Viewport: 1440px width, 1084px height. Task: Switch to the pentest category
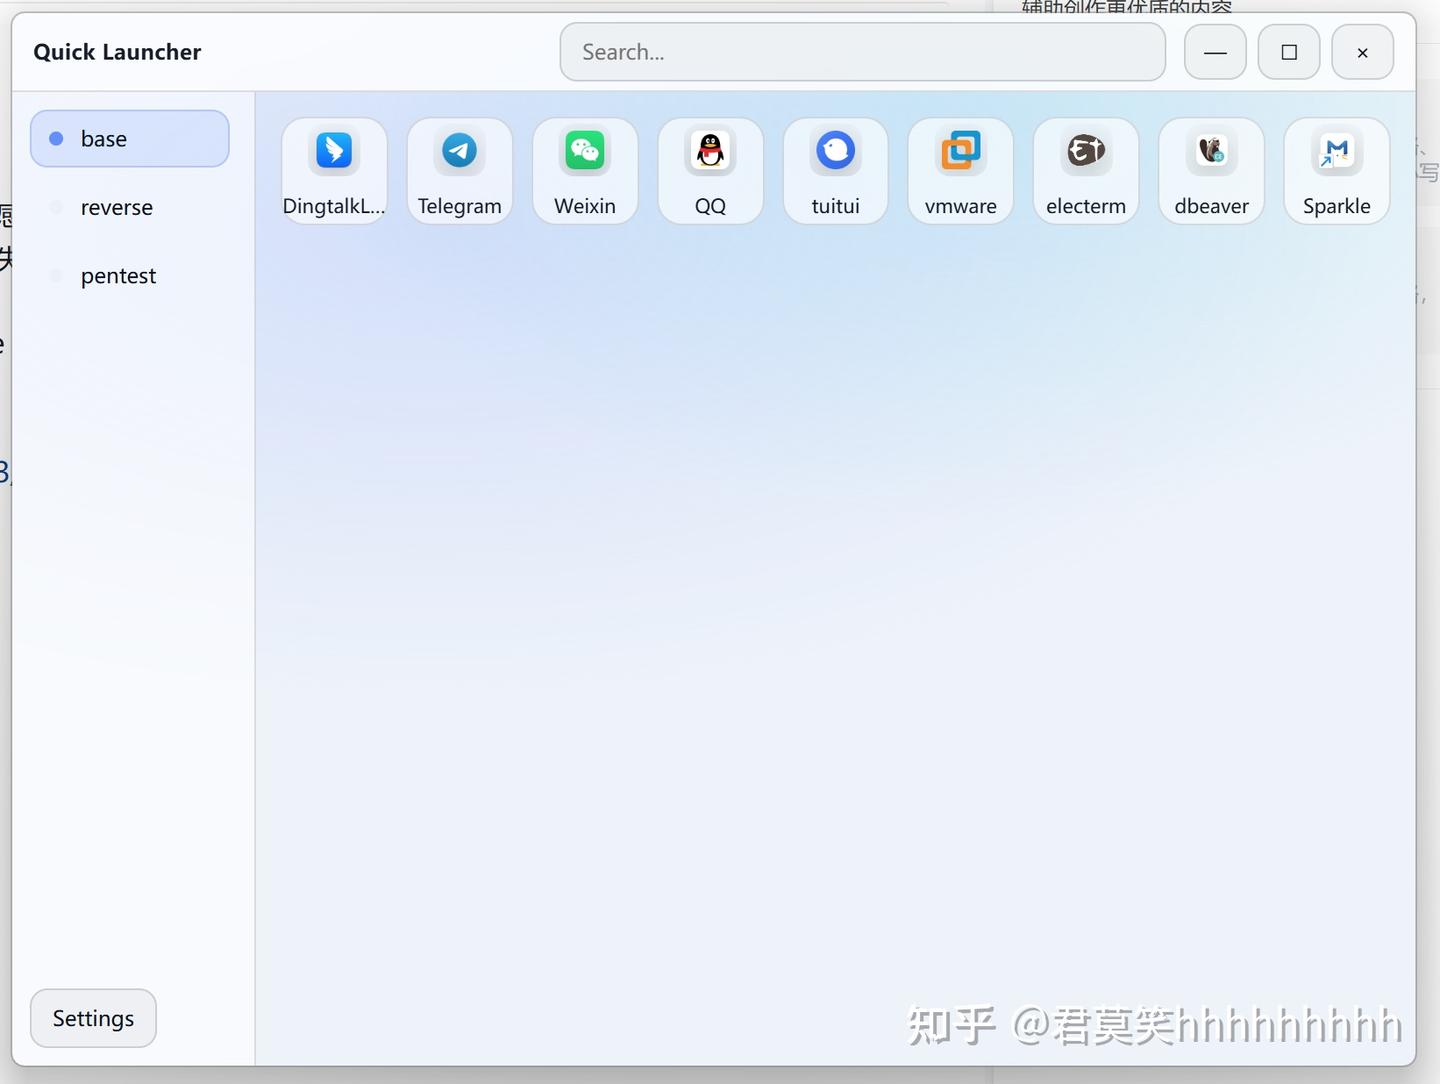pyautogui.click(x=130, y=275)
